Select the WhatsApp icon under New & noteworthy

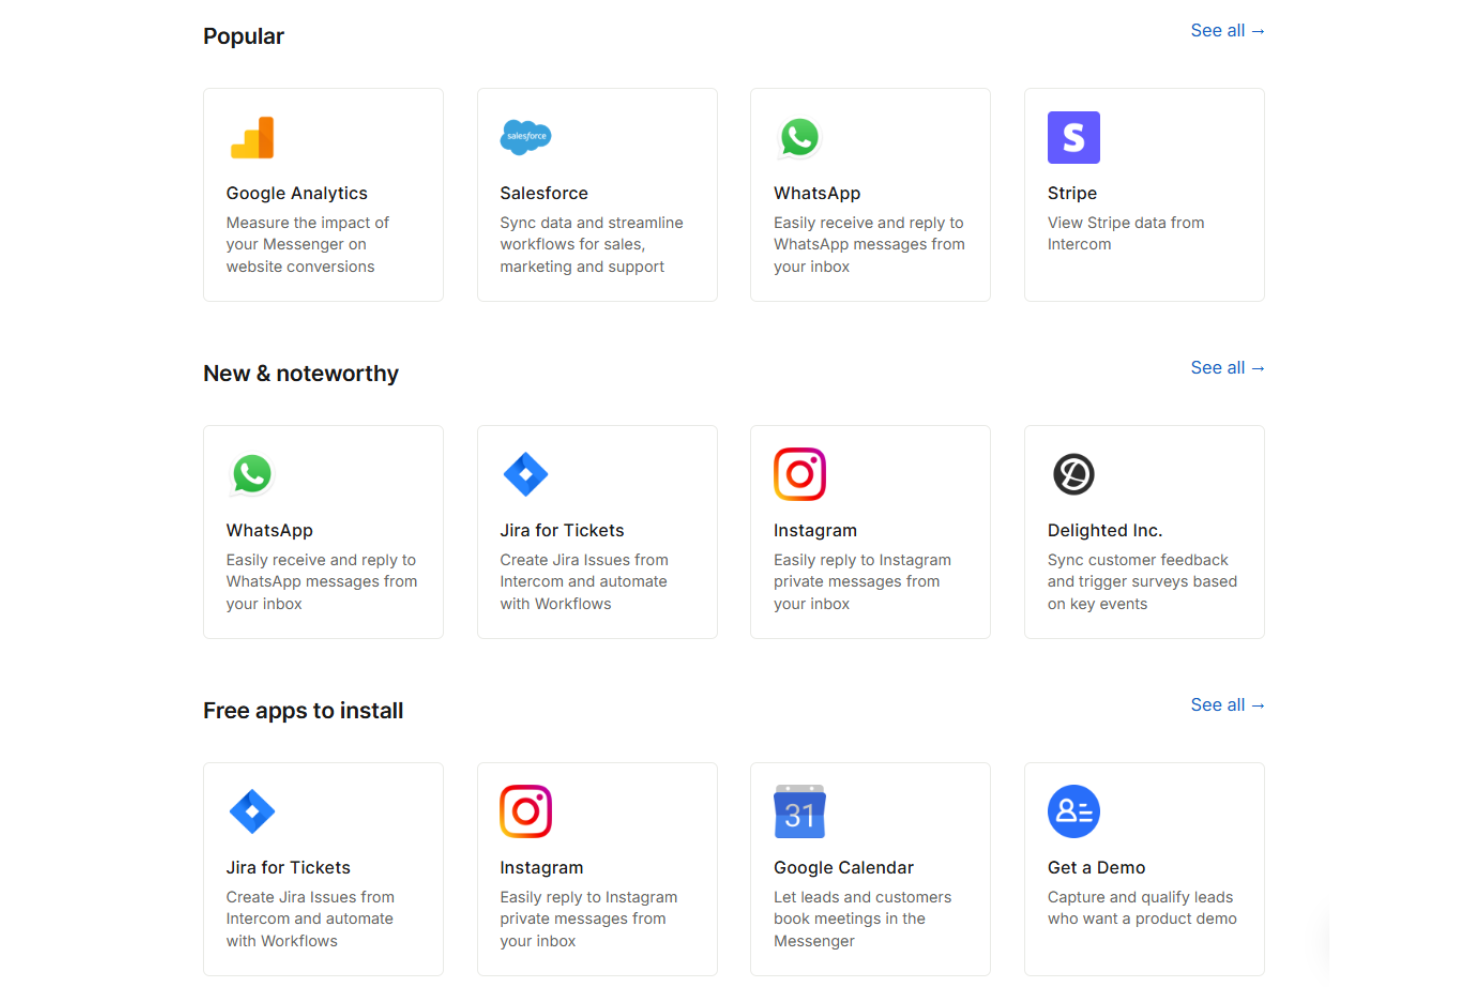coord(252,474)
